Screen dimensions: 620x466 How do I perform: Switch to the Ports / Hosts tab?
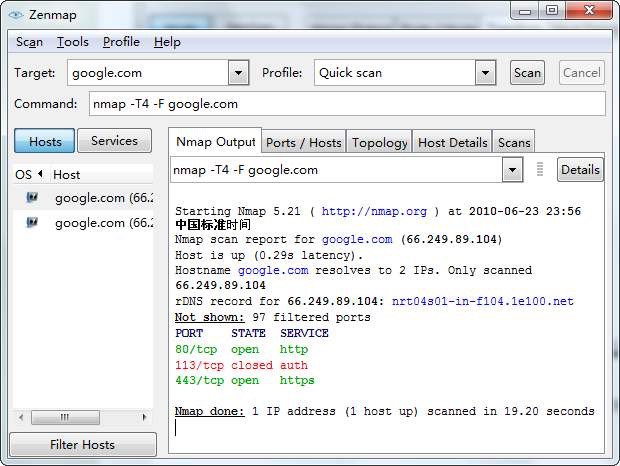pos(303,142)
